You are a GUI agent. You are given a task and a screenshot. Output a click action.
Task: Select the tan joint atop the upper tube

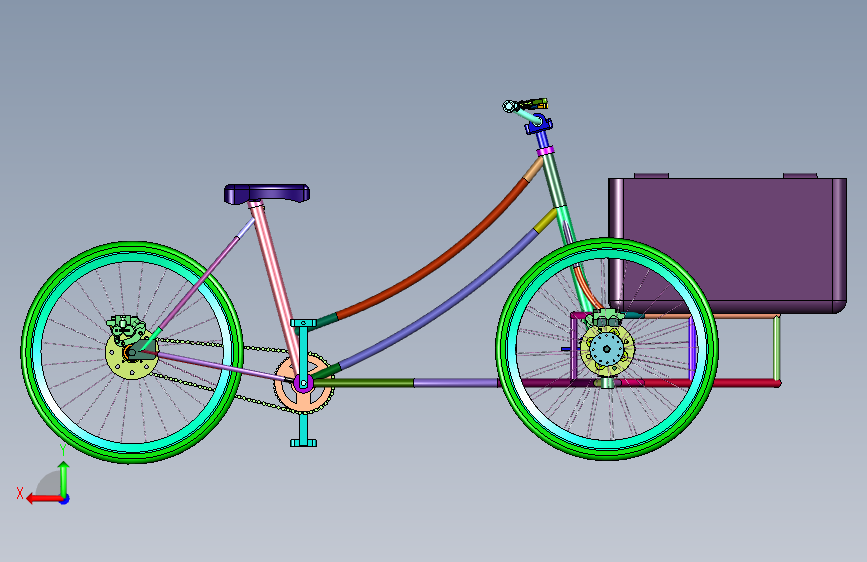coord(534,169)
